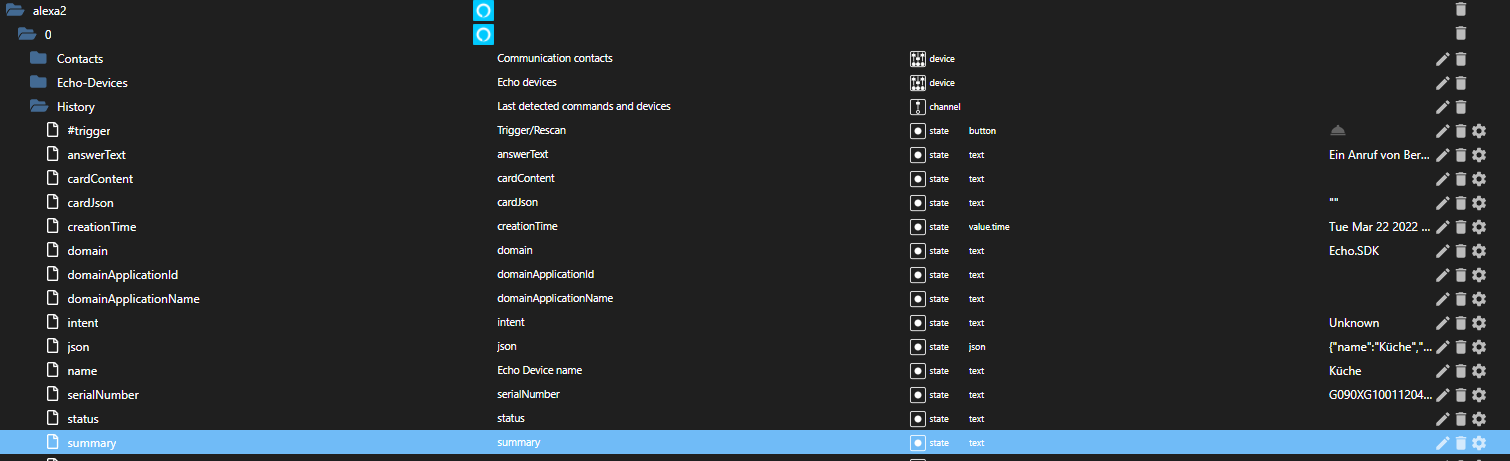Delete the Echo-Devices object
The height and width of the screenshot is (461, 1510).
click(x=1461, y=83)
